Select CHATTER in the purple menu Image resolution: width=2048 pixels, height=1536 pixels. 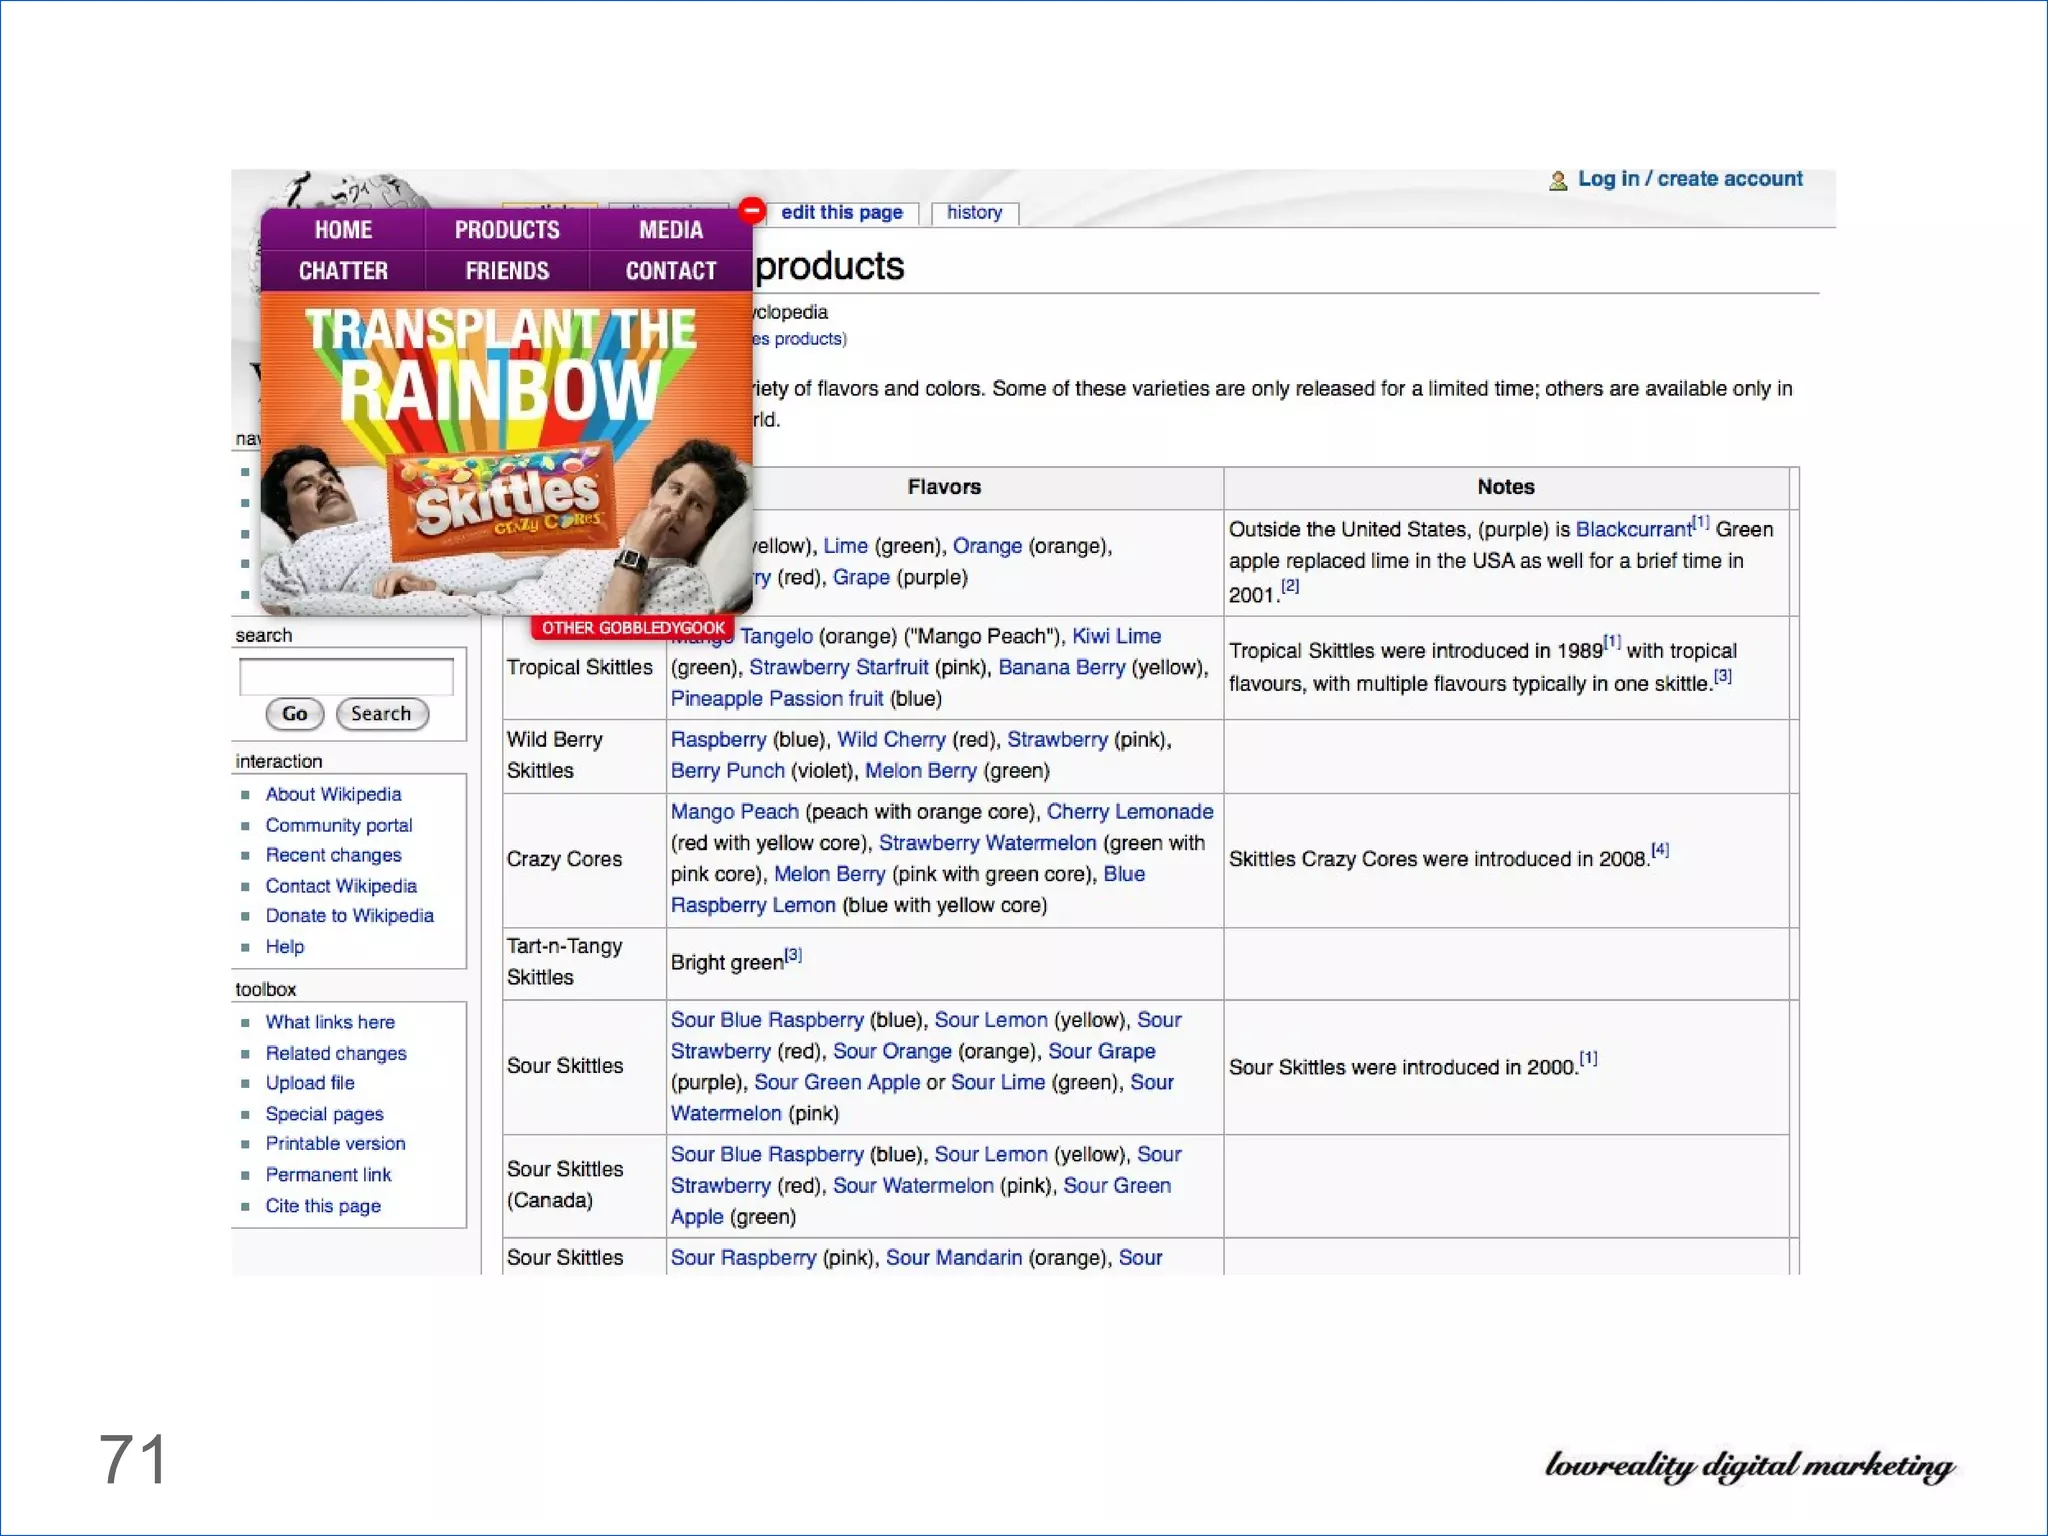click(343, 271)
